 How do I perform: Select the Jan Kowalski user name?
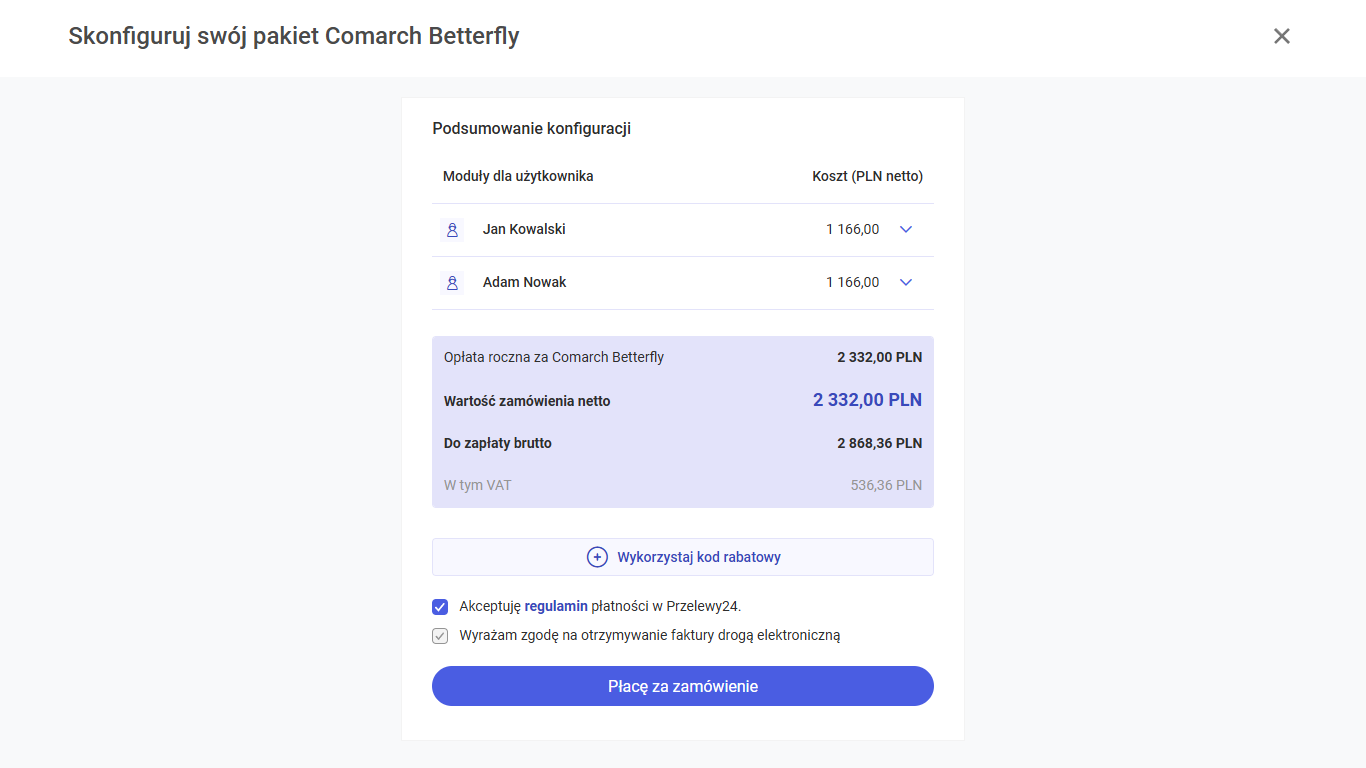click(524, 229)
